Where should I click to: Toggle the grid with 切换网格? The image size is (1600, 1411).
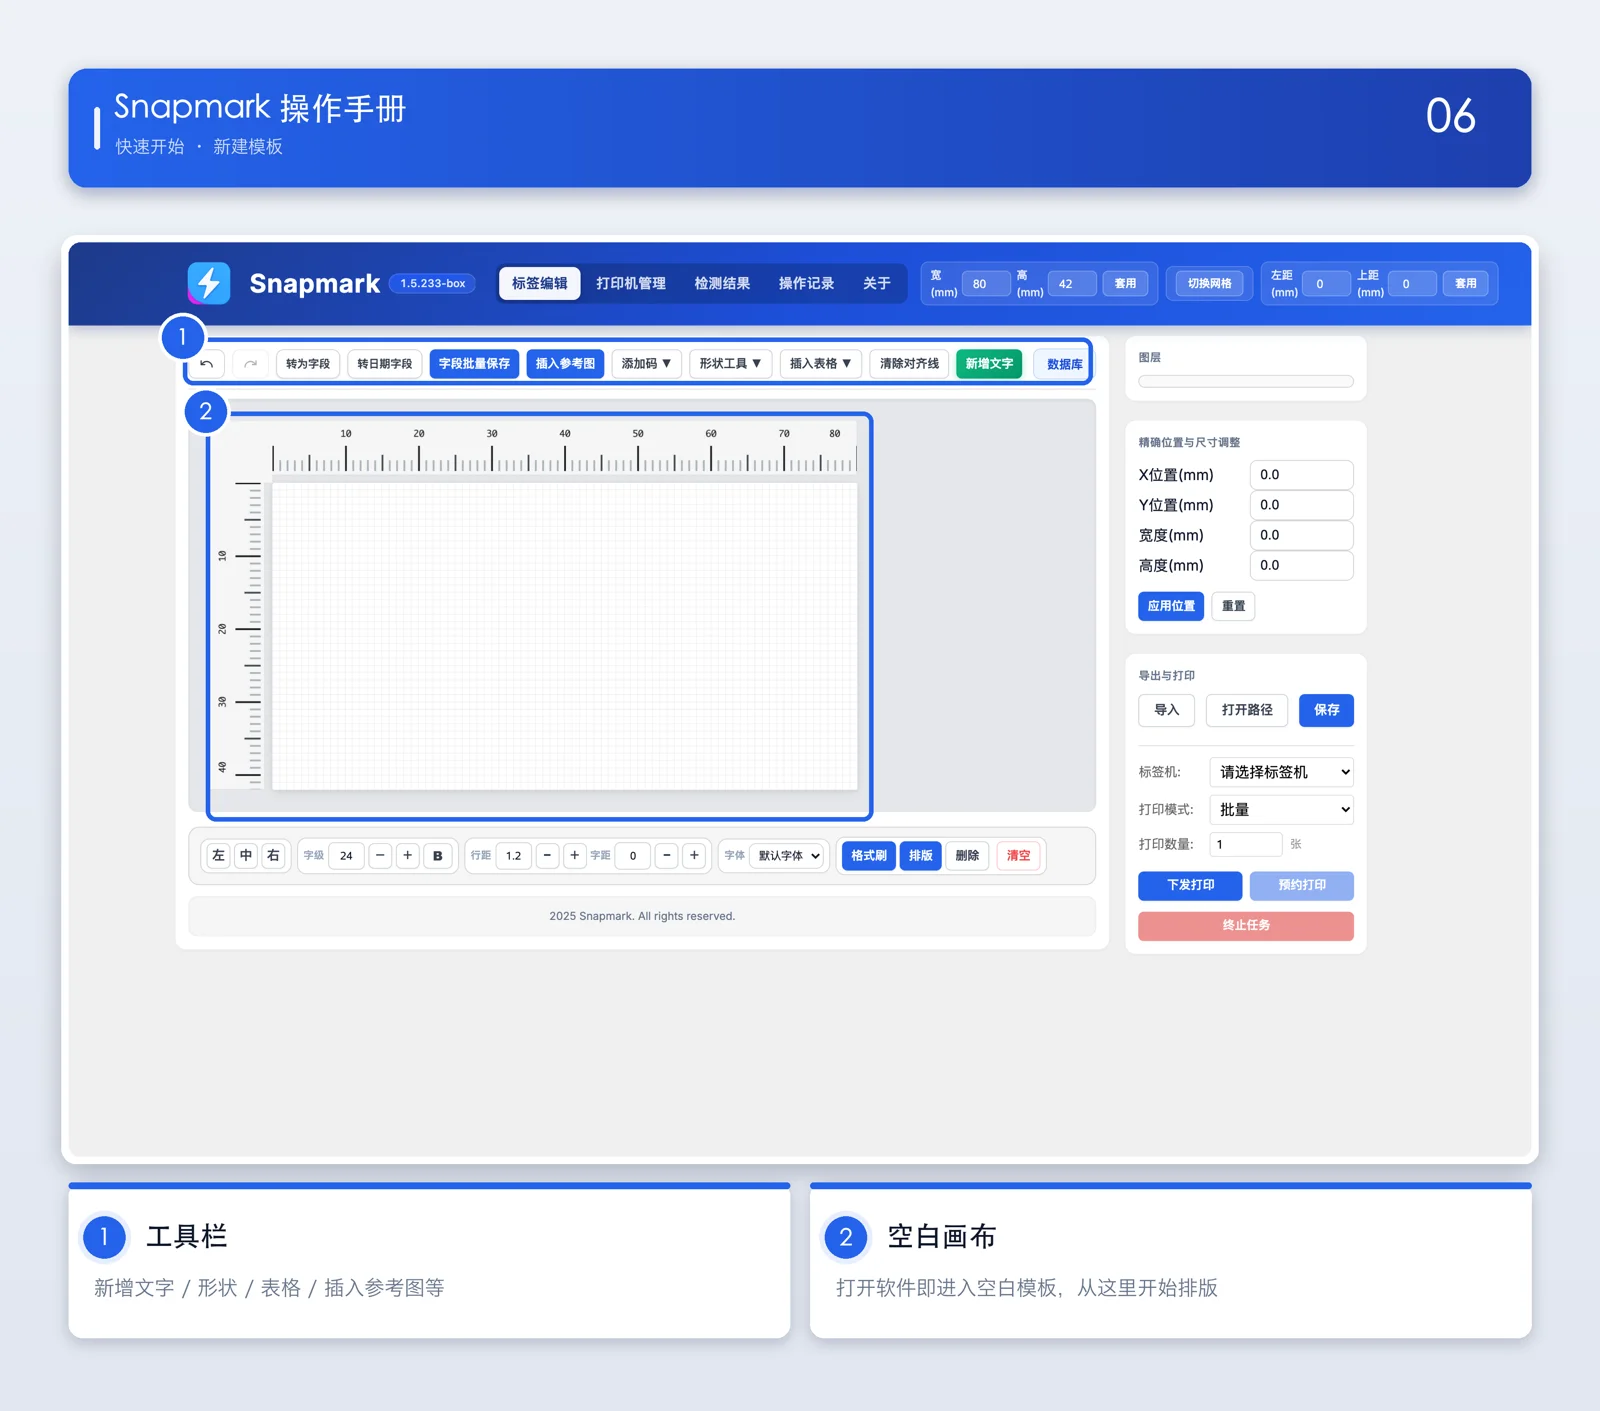[1210, 284]
